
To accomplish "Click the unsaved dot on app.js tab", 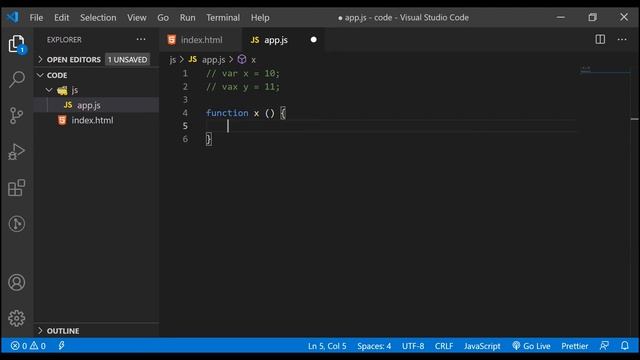I will [x=313, y=40].
